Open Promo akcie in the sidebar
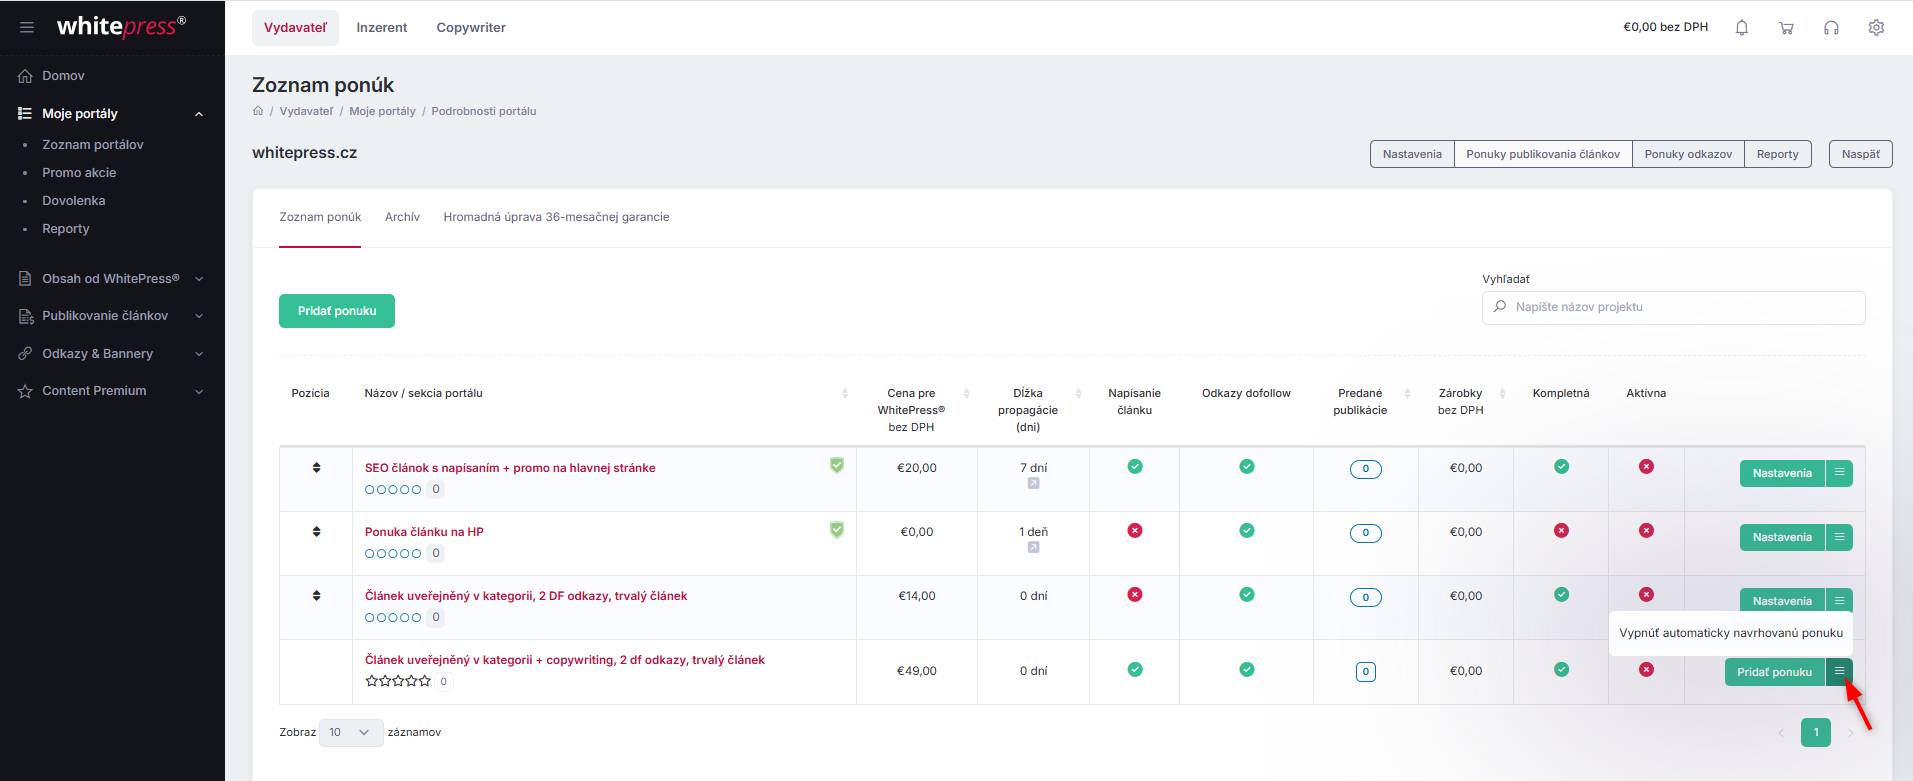Screen dimensions: 1913x781 [79, 173]
